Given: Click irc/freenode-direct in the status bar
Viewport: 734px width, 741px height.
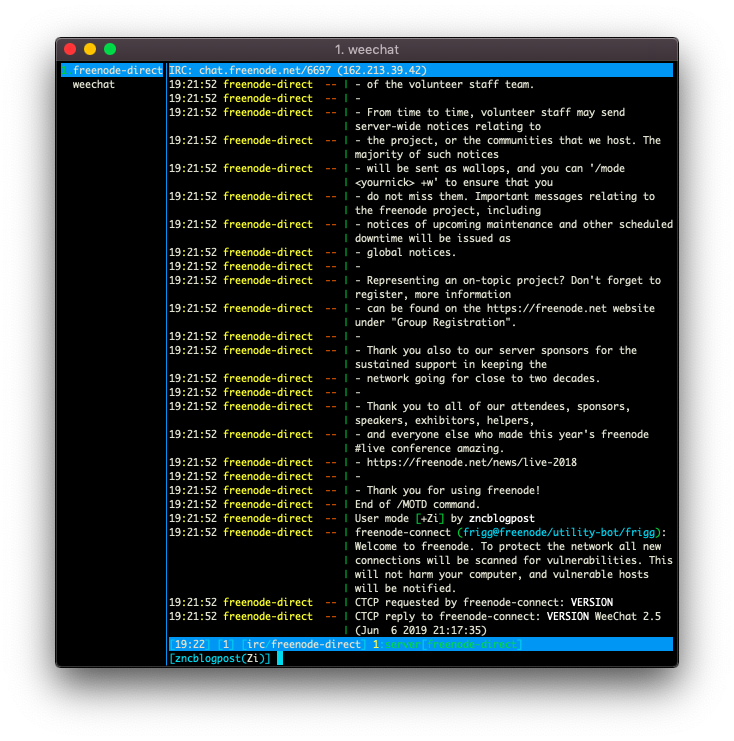Looking at the screenshot, I should click(304, 645).
